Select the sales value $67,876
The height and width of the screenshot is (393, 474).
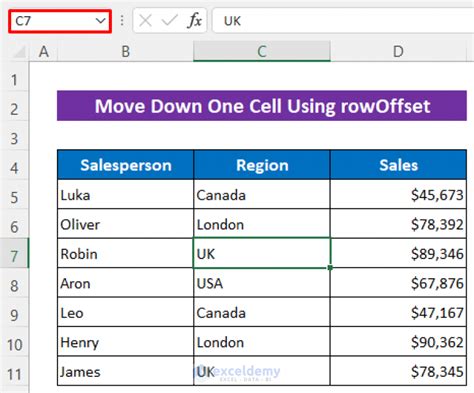coord(398,283)
